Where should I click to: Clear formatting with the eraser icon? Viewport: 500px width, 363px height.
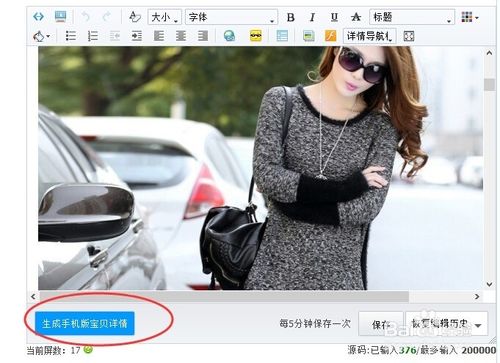pos(135,17)
